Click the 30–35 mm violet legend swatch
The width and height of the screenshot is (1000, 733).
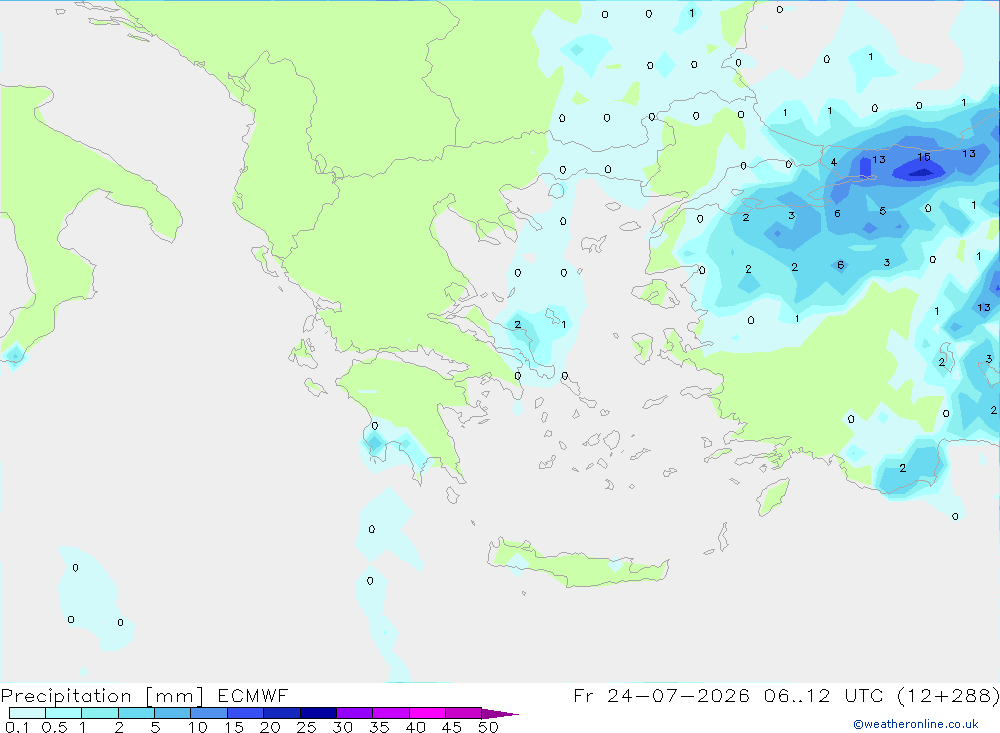click(355, 713)
